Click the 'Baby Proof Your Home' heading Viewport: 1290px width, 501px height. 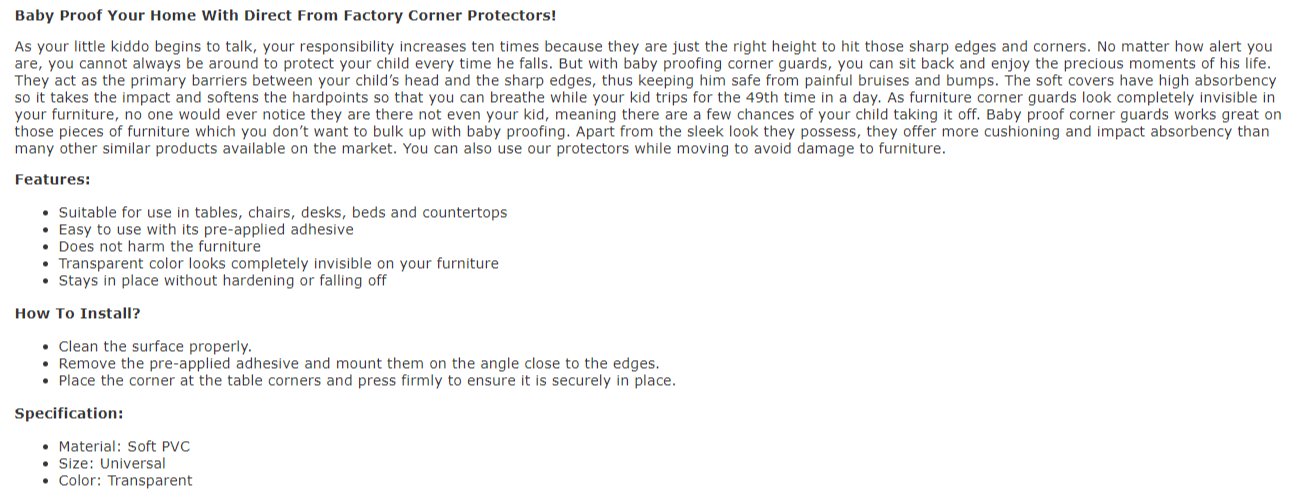coord(285,16)
